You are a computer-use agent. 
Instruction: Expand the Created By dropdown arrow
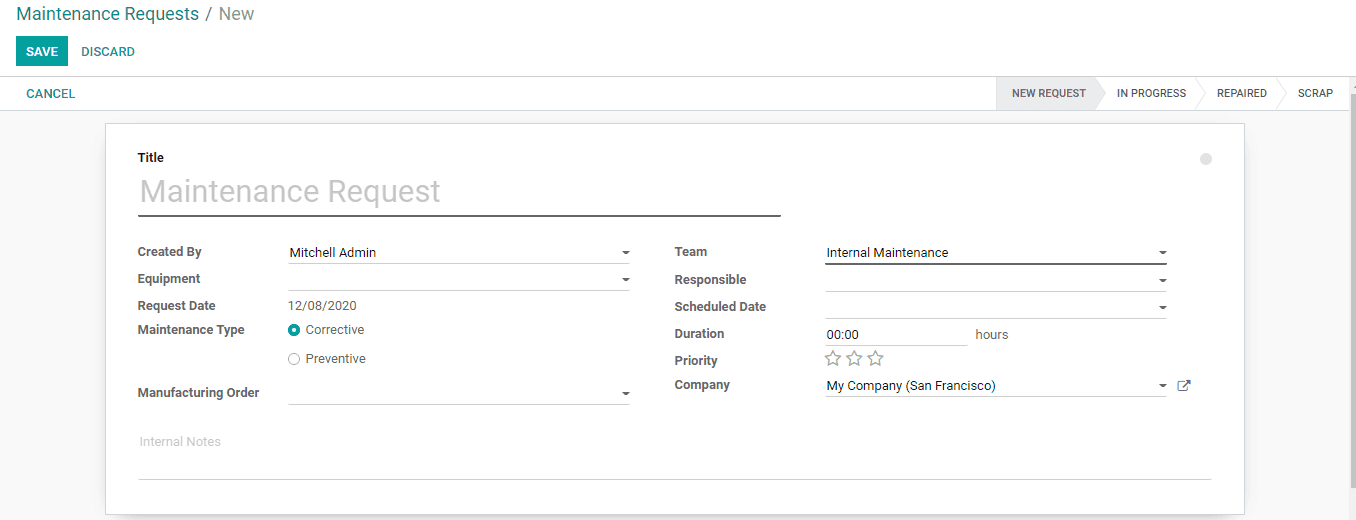click(625, 253)
